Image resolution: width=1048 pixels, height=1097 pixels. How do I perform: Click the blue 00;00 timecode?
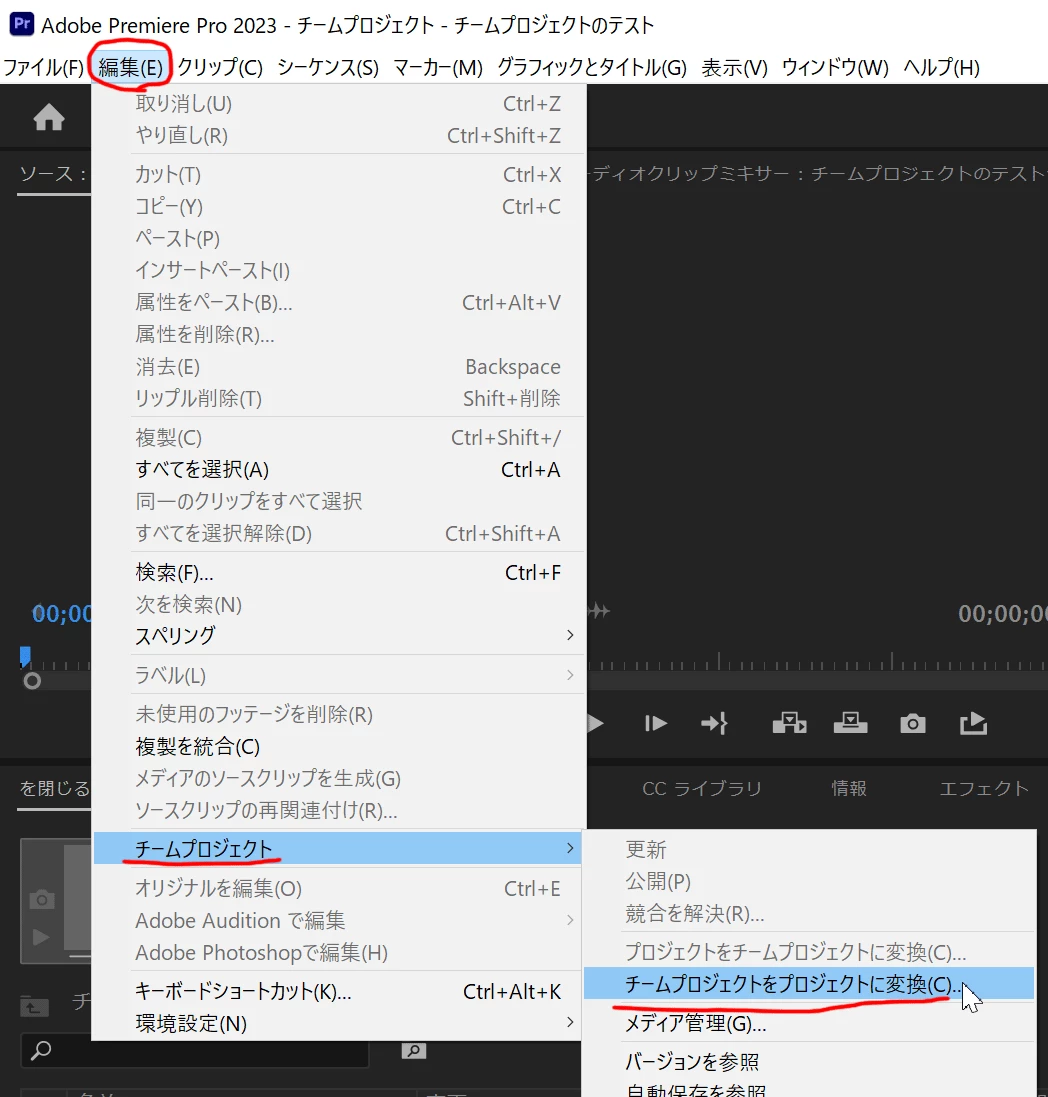click(62, 614)
